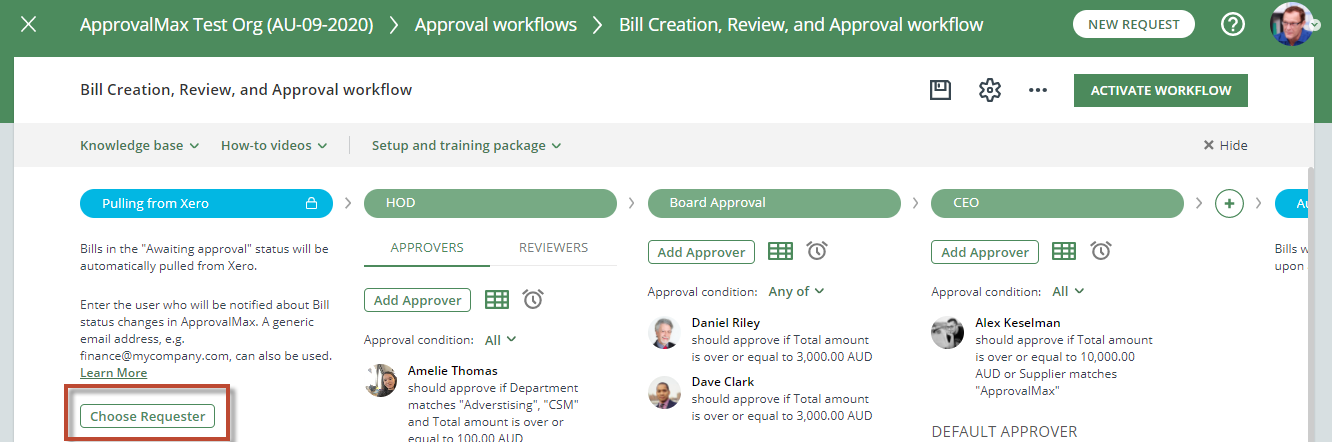Open Amelie Thomas approver name
The width and height of the screenshot is (1332, 442).
[x=455, y=370]
